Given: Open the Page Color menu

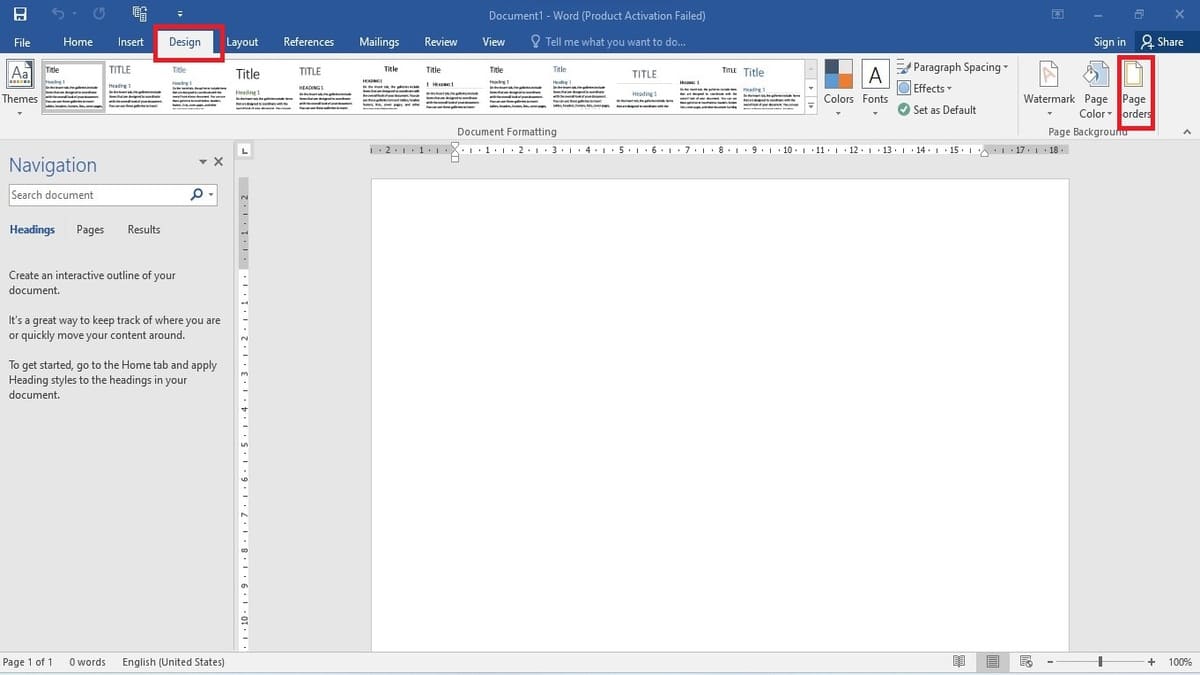Looking at the screenshot, I should (1096, 88).
